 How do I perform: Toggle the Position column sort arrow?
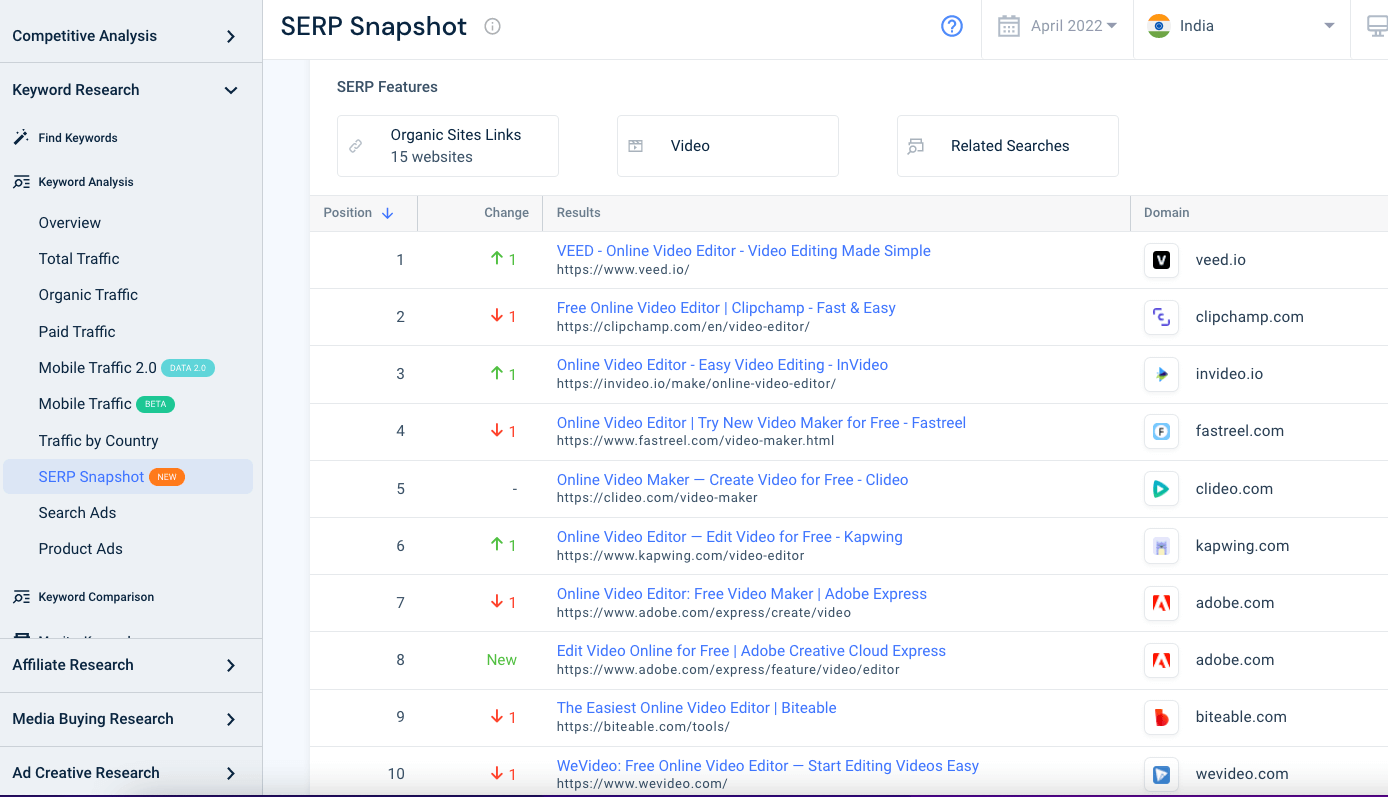point(386,212)
